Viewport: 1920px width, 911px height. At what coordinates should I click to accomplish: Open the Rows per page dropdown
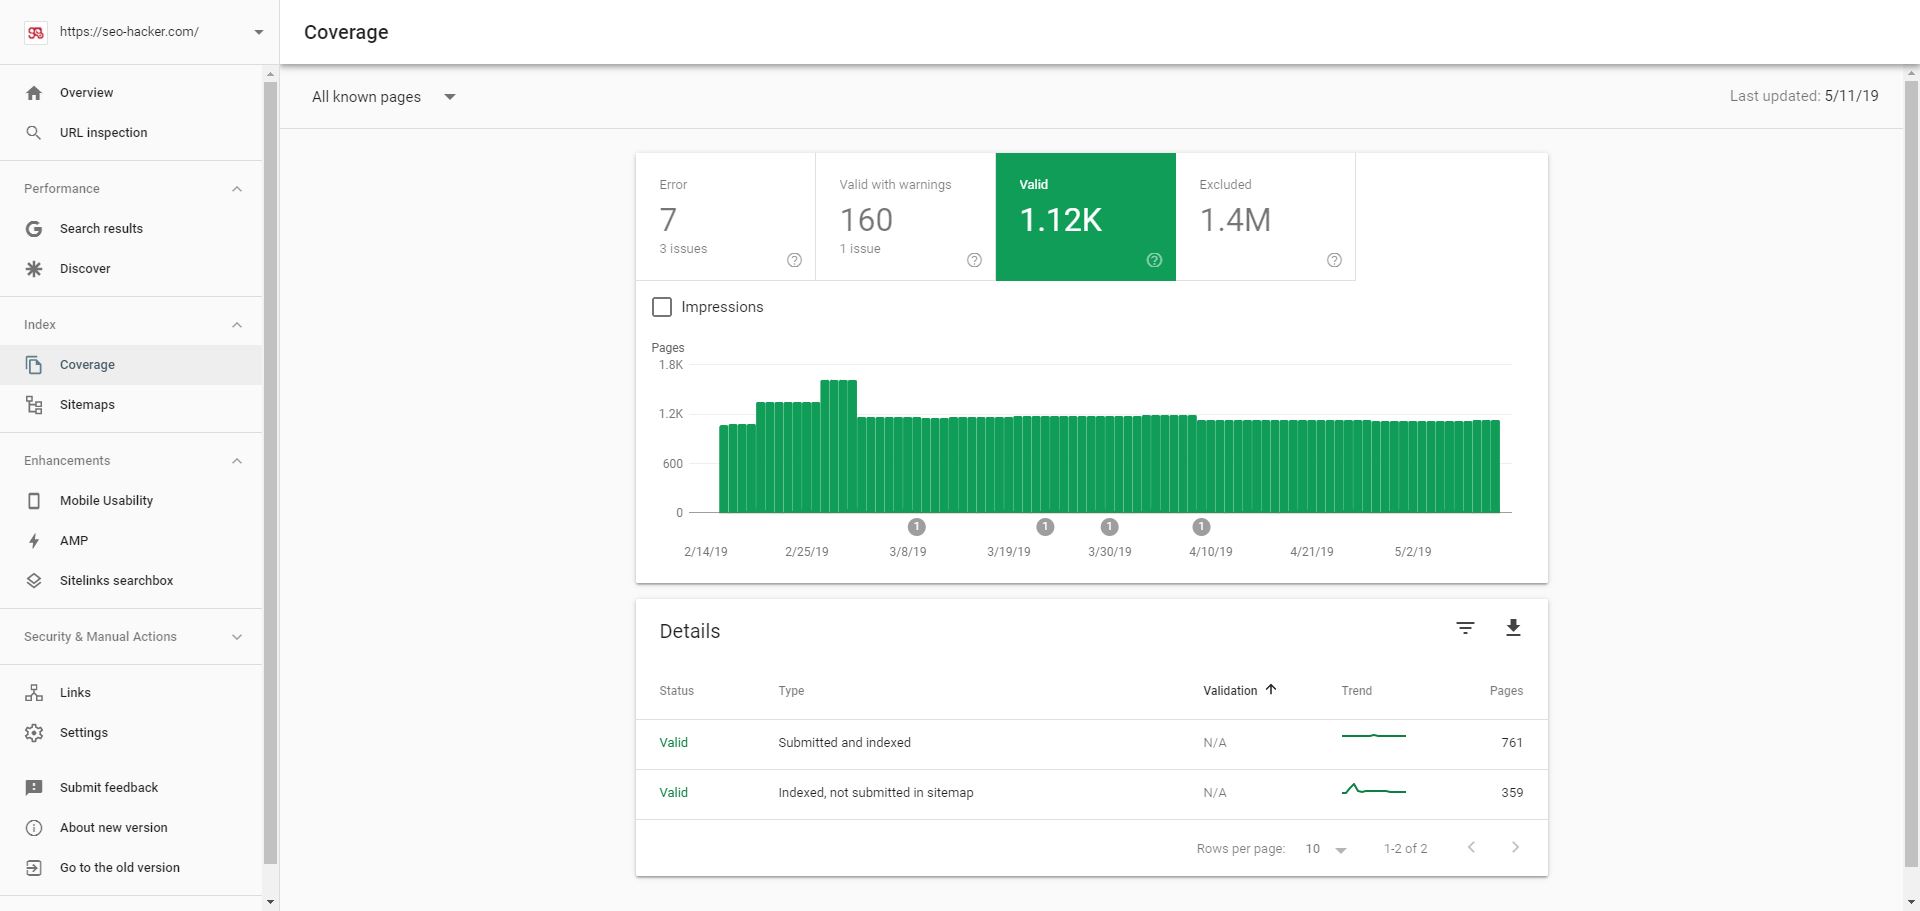point(1326,849)
